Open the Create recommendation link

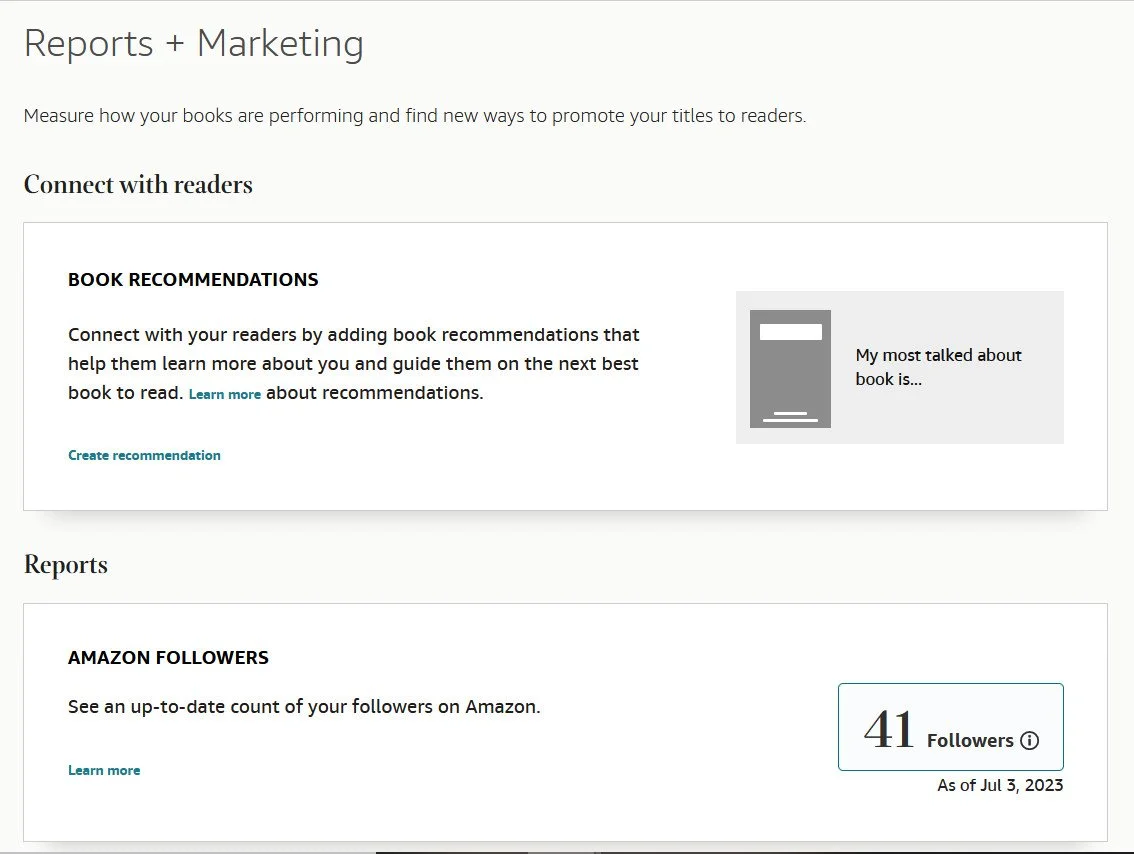coord(144,455)
